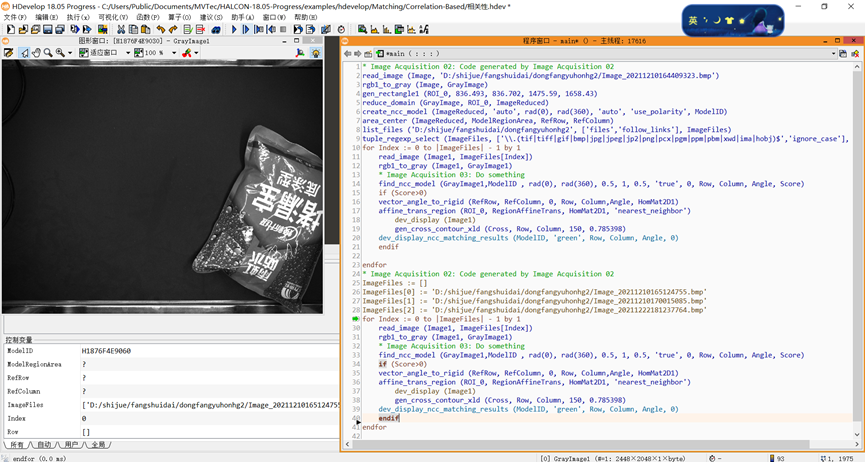Activate selected program lines icon

188,29
